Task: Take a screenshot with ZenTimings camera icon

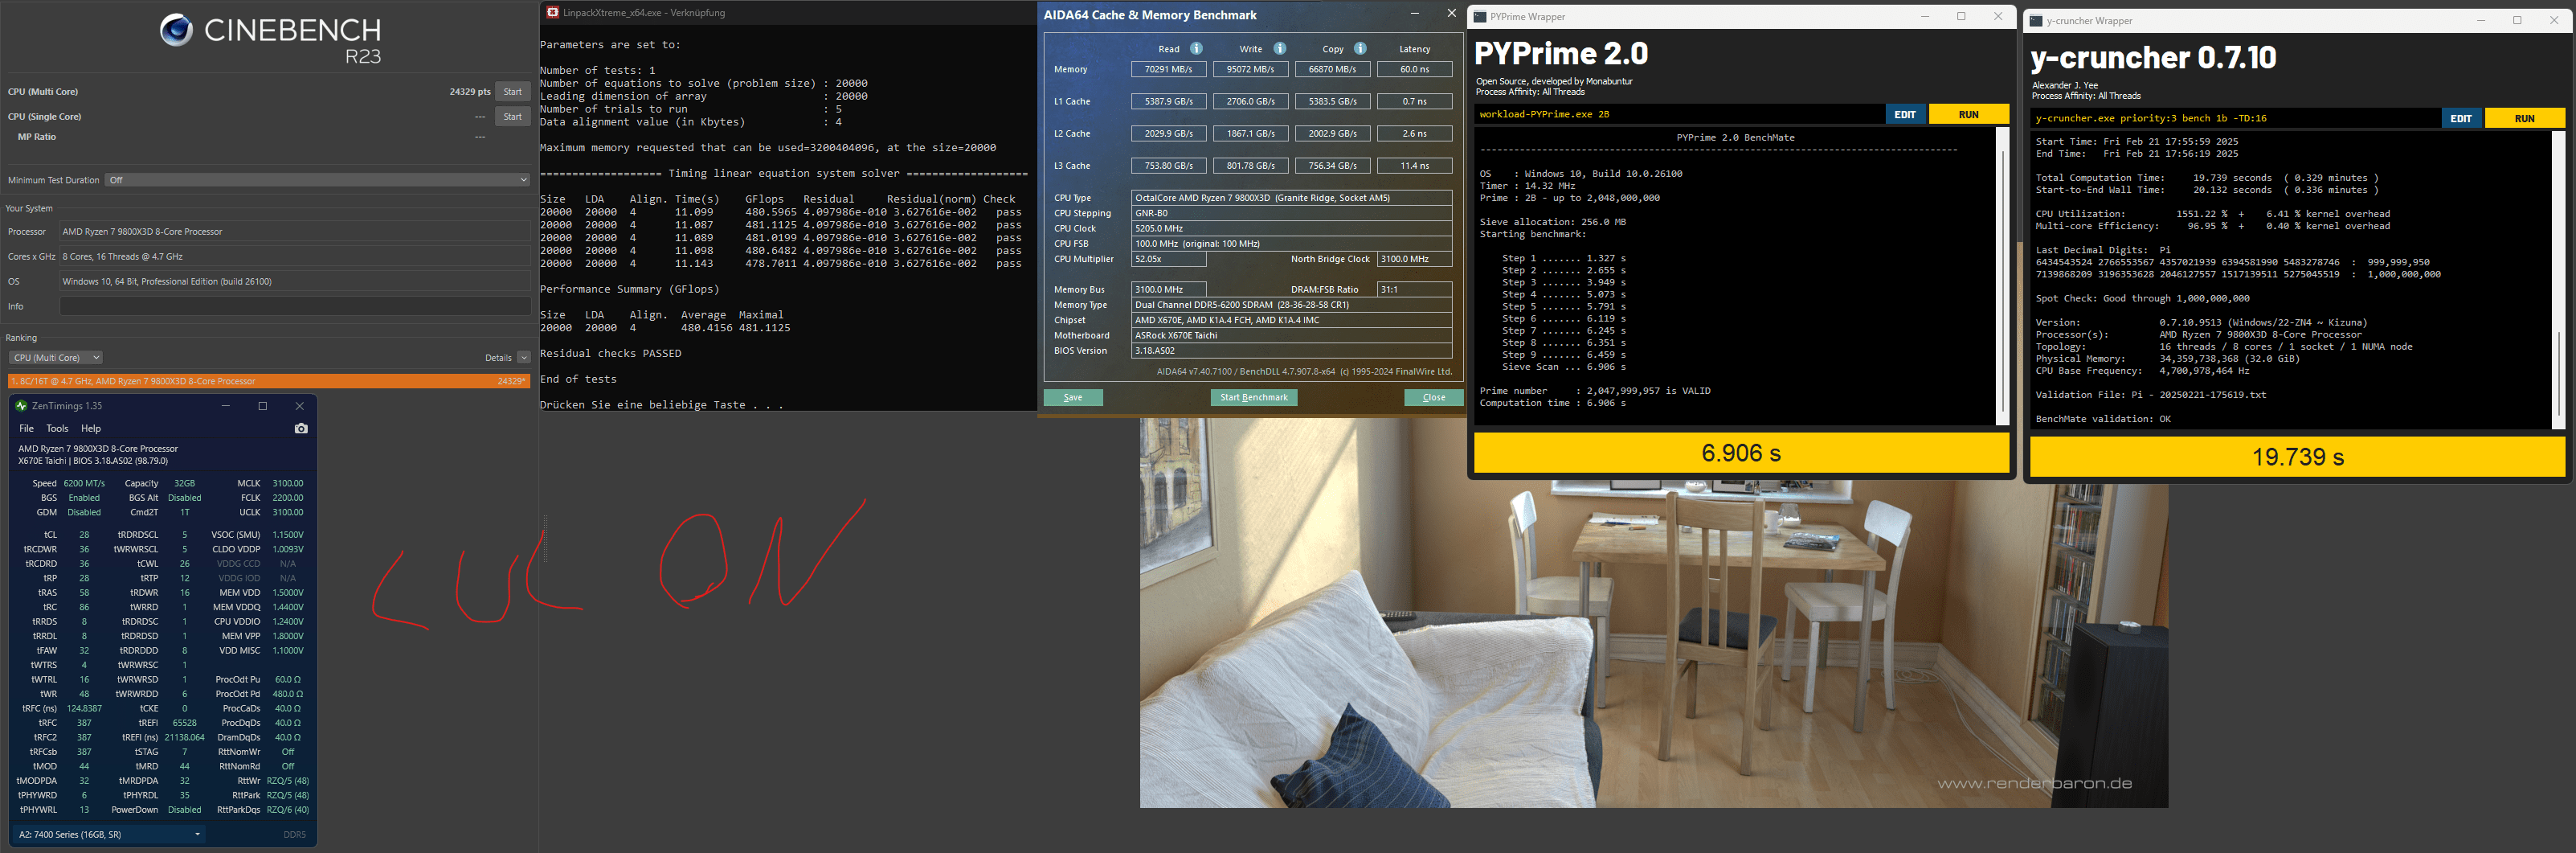Action: click(301, 428)
